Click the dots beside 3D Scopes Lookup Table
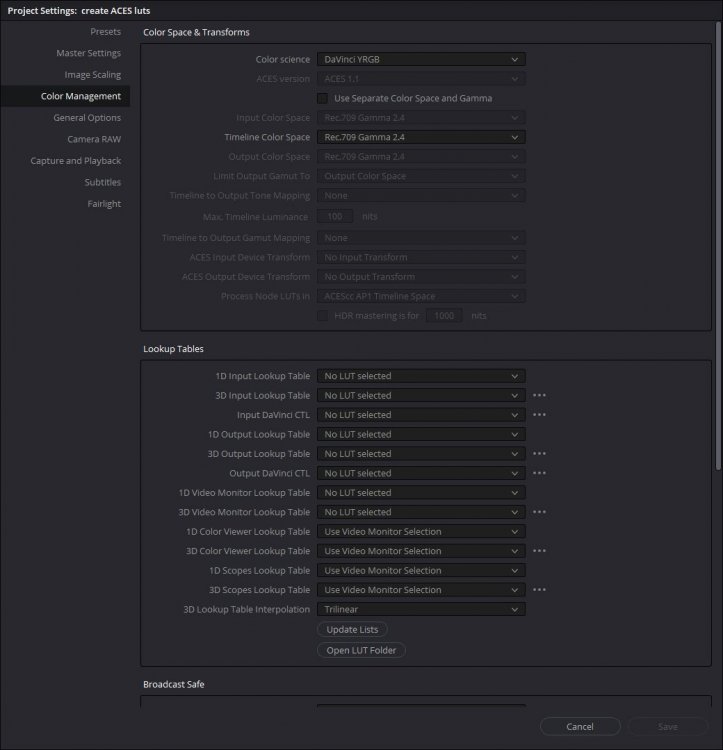The height and width of the screenshot is (750, 723). click(x=539, y=590)
